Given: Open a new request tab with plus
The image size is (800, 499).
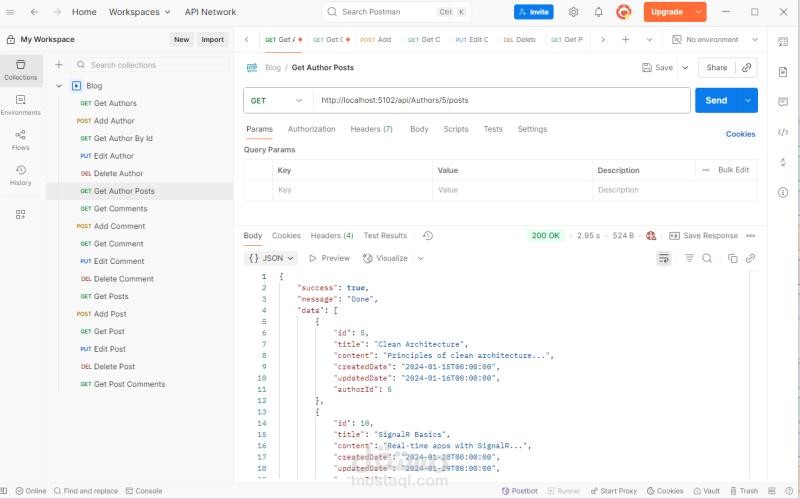Looking at the screenshot, I should [x=626, y=39].
